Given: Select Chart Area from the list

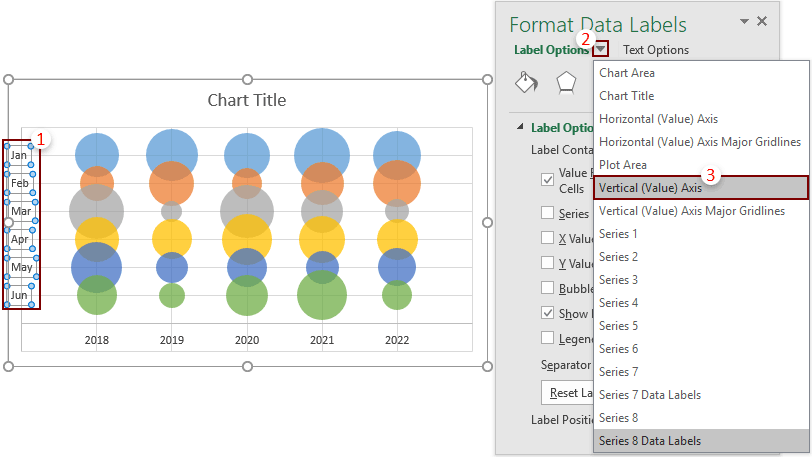Looking at the screenshot, I should coord(701,73).
